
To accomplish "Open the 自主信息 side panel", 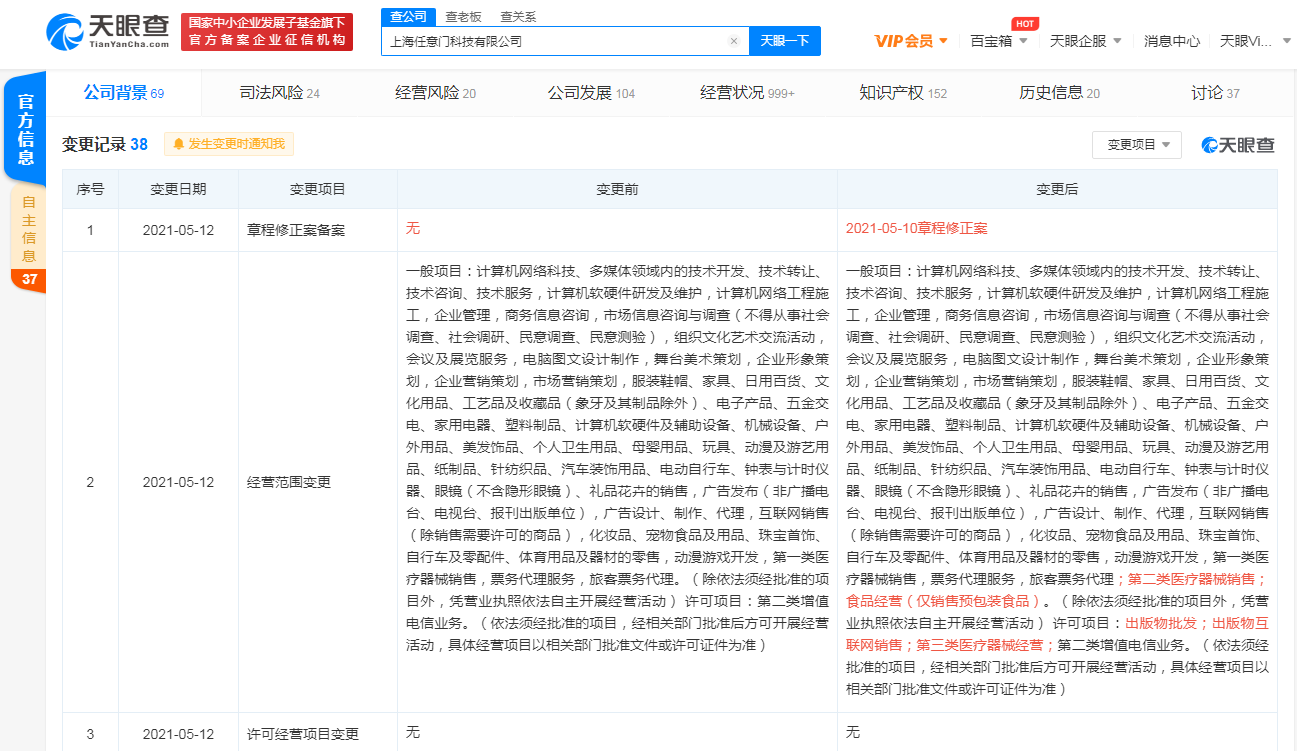I will (28, 238).
